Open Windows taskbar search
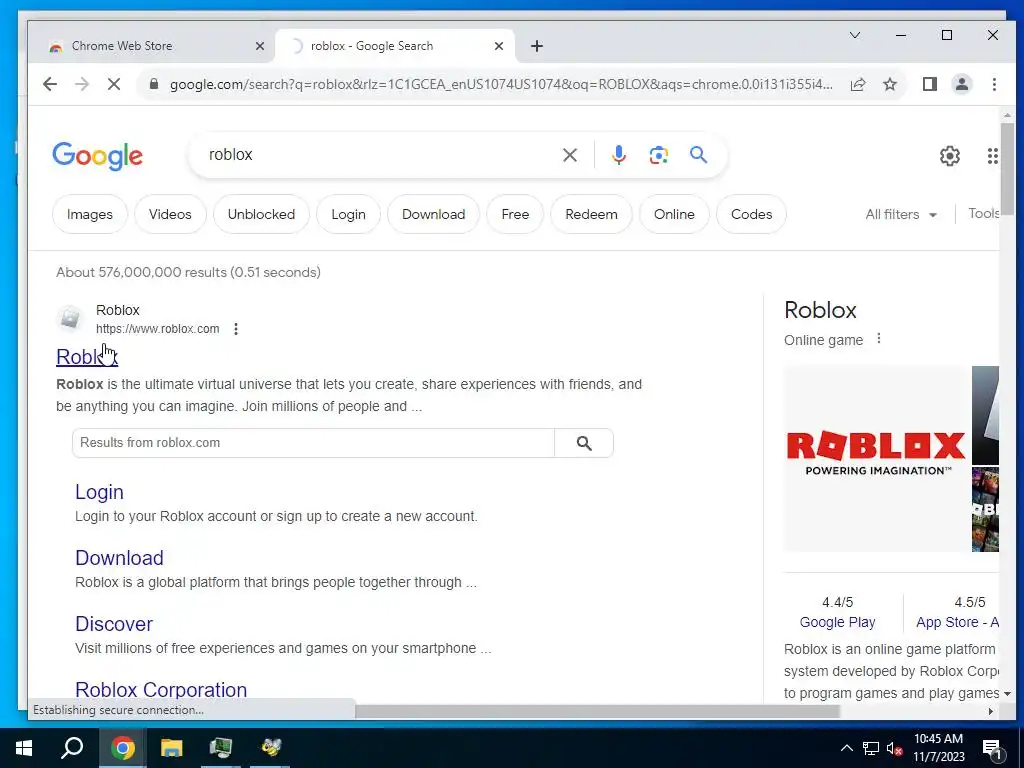This screenshot has width=1024, height=768. 72,748
